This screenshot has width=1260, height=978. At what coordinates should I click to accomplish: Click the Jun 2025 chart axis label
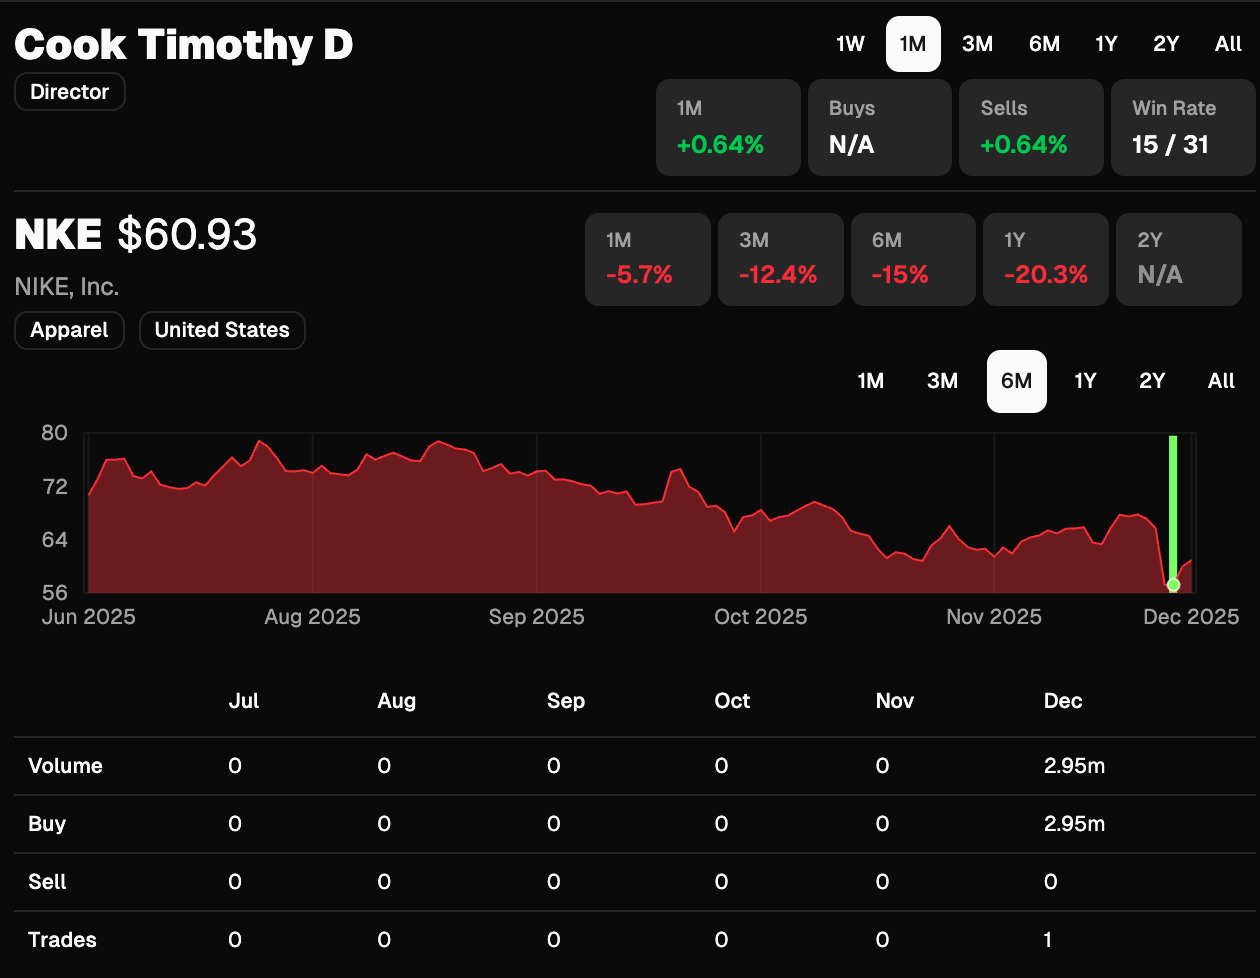pyautogui.click(x=89, y=617)
